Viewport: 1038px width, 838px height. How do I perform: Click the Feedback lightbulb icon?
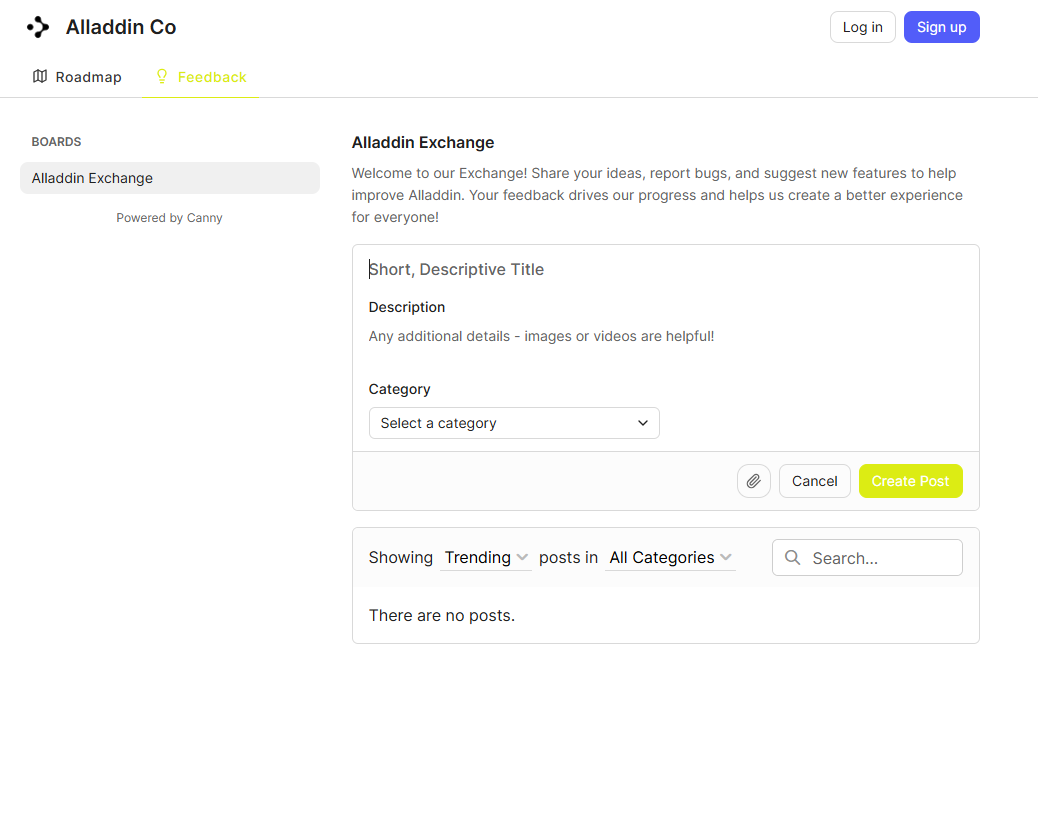(x=162, y=77)
